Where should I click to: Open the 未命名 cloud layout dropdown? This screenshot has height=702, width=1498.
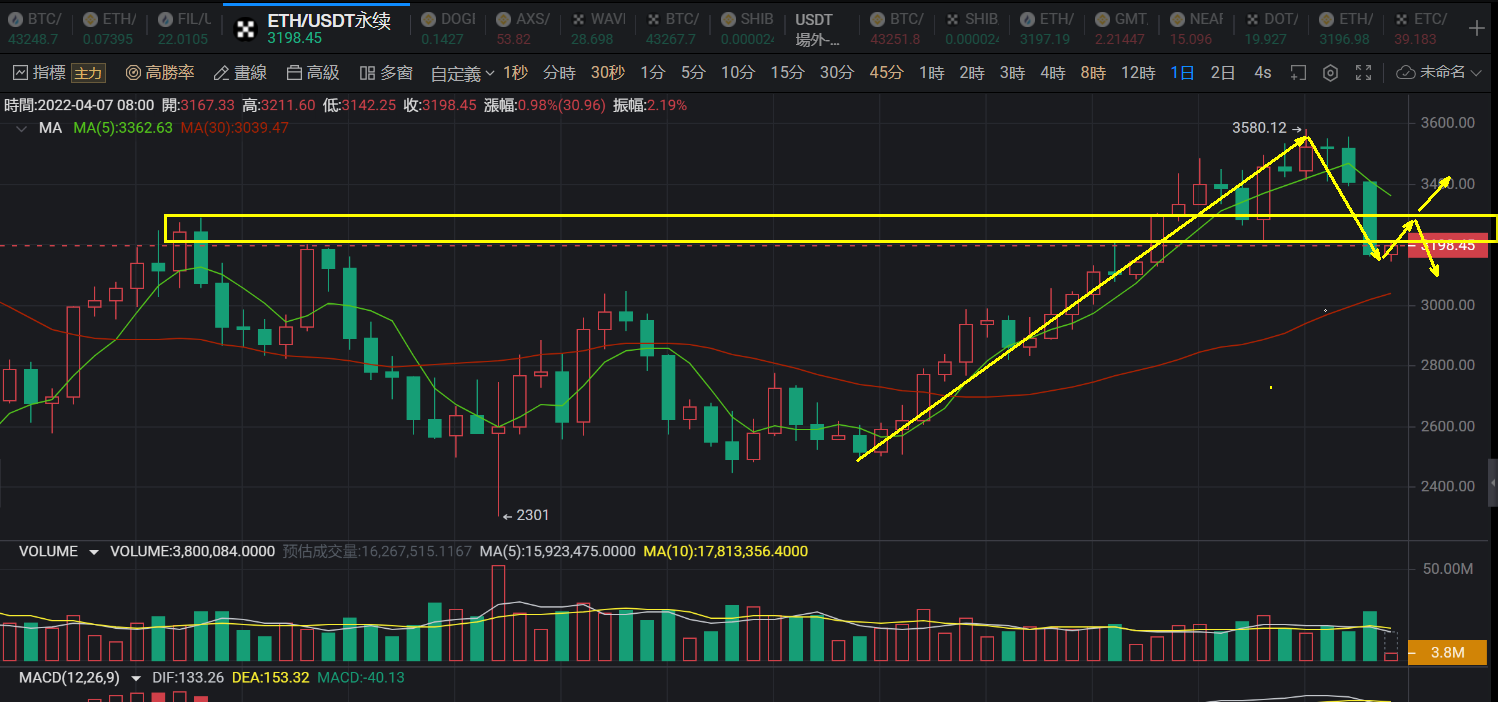(x=1438, y=73)
